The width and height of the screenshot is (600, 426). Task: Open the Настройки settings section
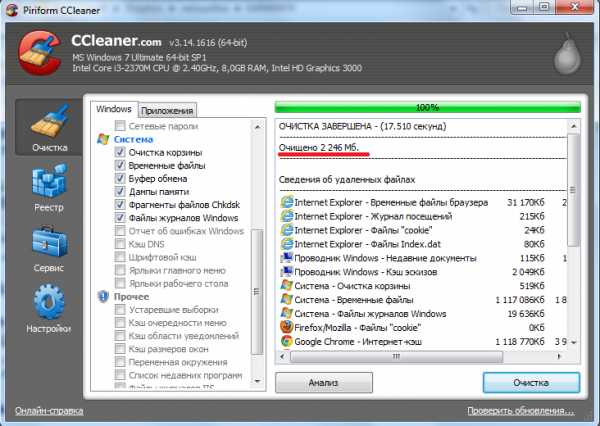(x=49, y=308)
